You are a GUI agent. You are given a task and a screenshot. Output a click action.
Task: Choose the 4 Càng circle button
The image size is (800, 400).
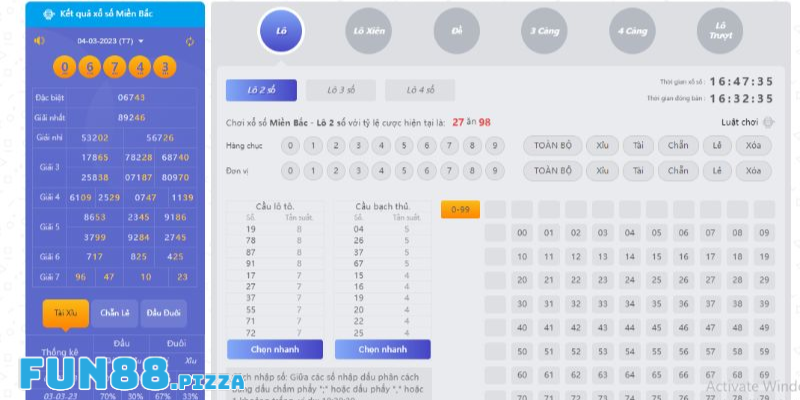coord(632,31)
